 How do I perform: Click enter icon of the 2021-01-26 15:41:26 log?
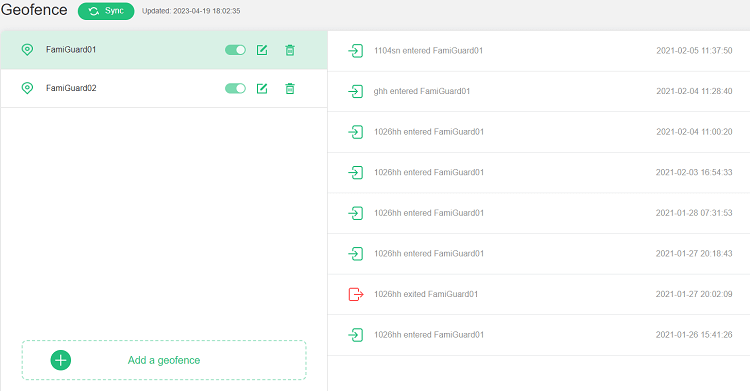355,335
